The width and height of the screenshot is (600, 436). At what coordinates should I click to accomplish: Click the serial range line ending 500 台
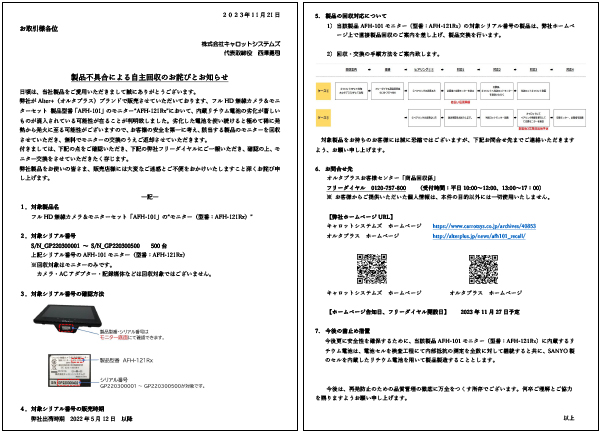coord(99,246)
